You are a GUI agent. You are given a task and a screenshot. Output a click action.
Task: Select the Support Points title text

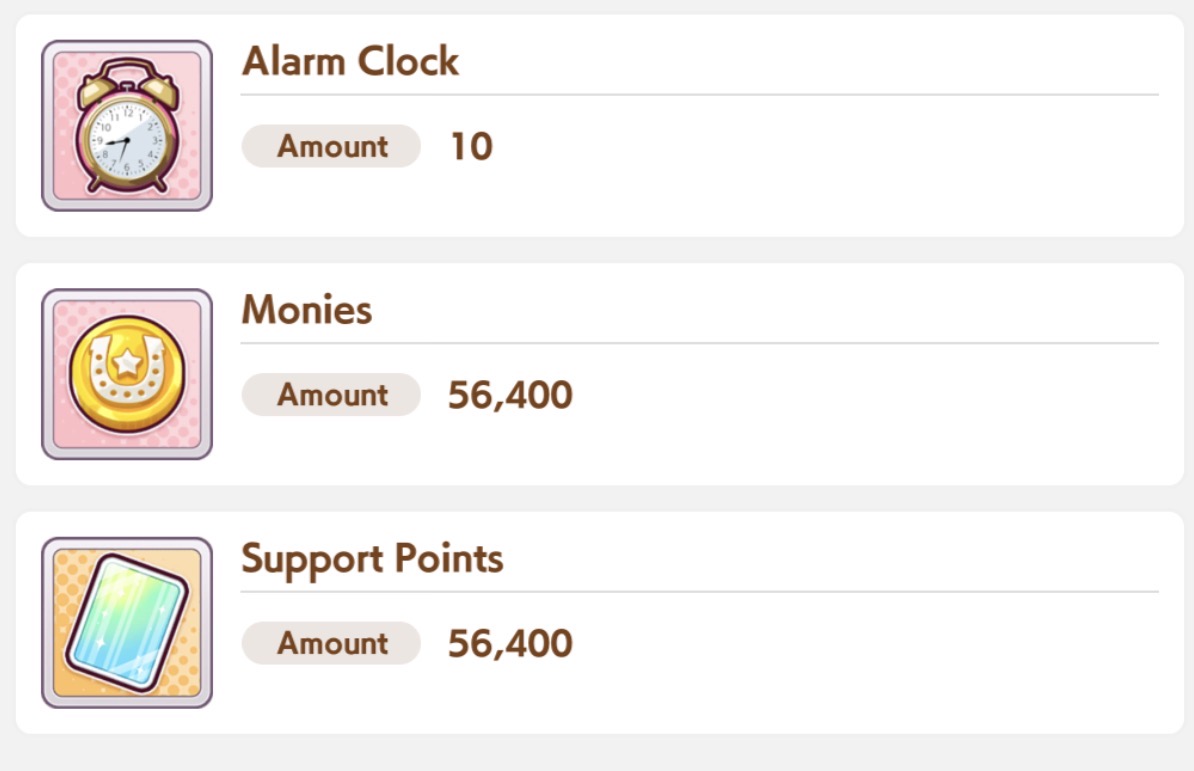372,559
